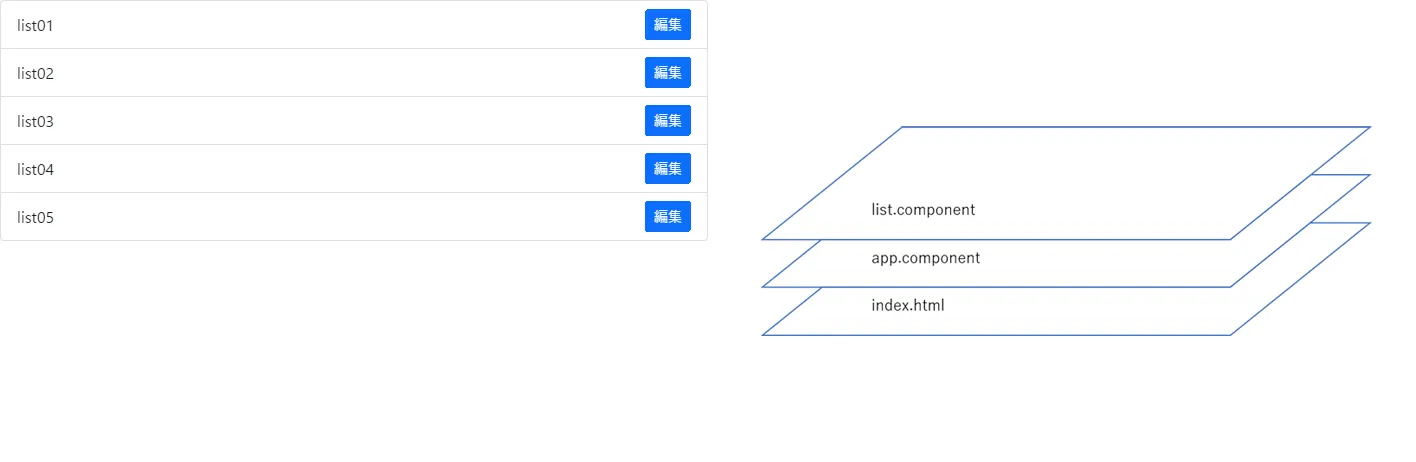Select the 編集 button beside list05
The height and width of the screenshot is (462, 1416).
(x=667, y=216)
